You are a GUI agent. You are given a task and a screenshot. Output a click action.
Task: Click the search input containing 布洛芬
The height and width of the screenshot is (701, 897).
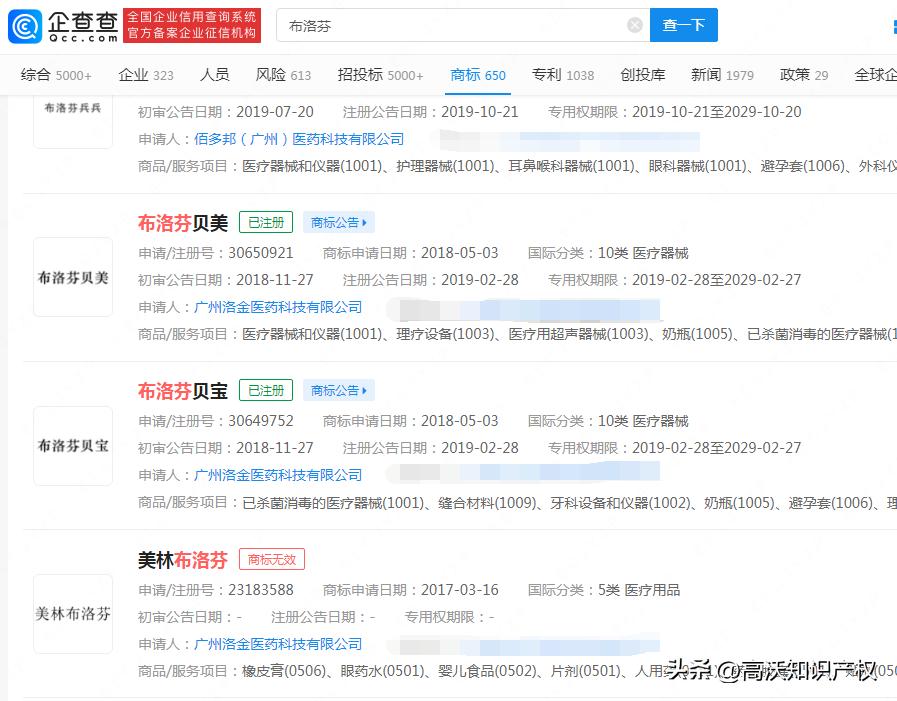450,25
